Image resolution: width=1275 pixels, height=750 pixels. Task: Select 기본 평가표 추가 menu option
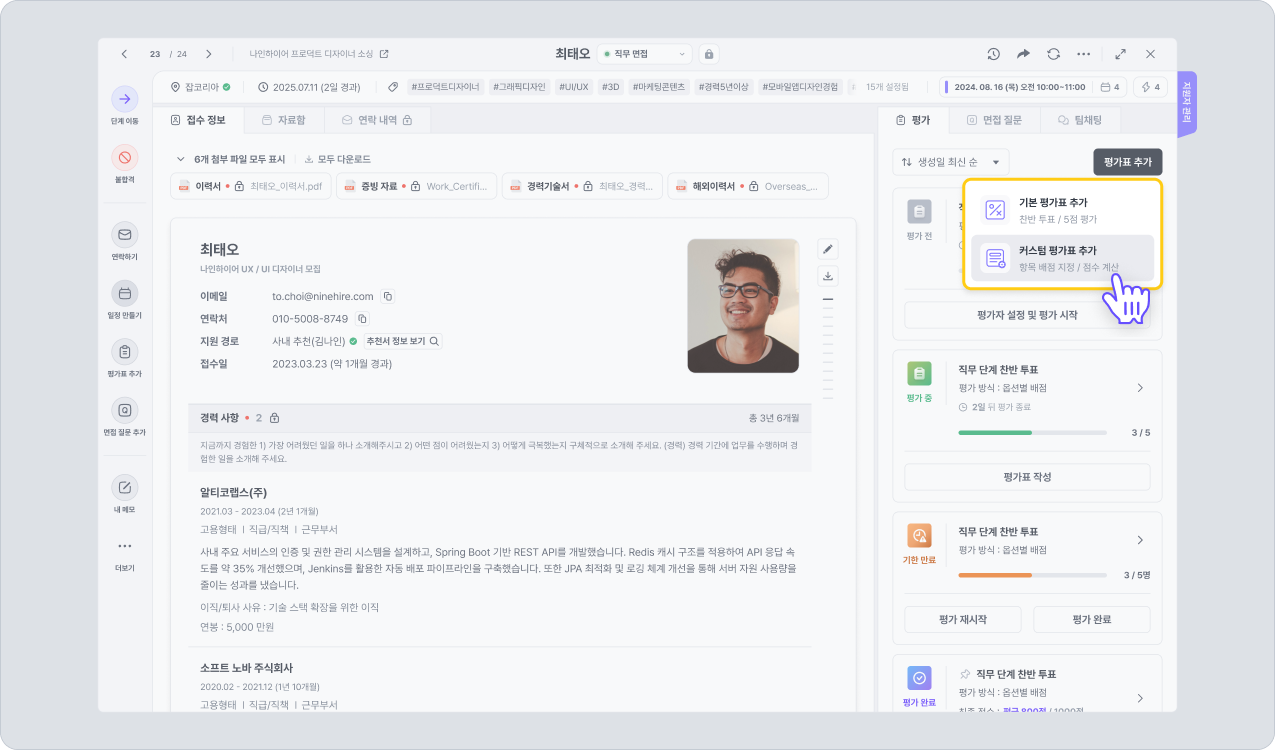[1062, 210]
